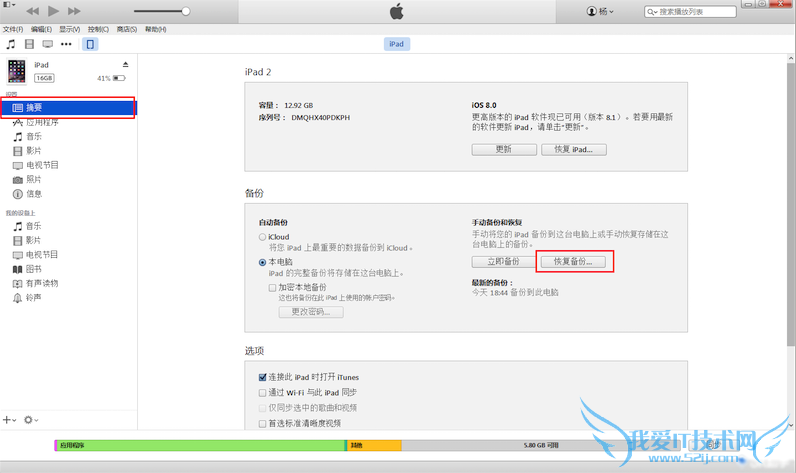Click the green 应用程序 storage bar segment

[201, 445]
